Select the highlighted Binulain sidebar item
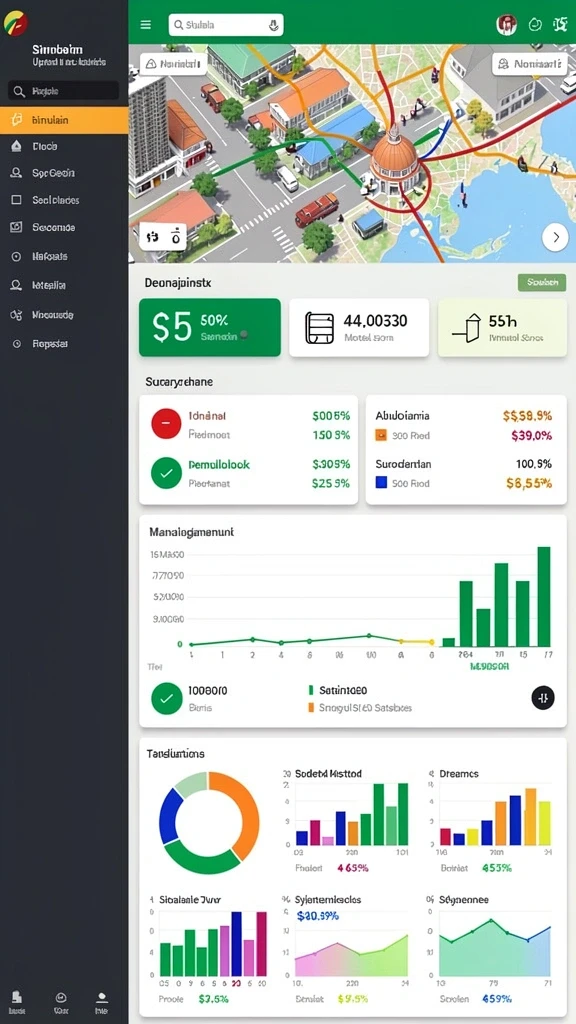Screen dimensions: 576x1024 64,120
